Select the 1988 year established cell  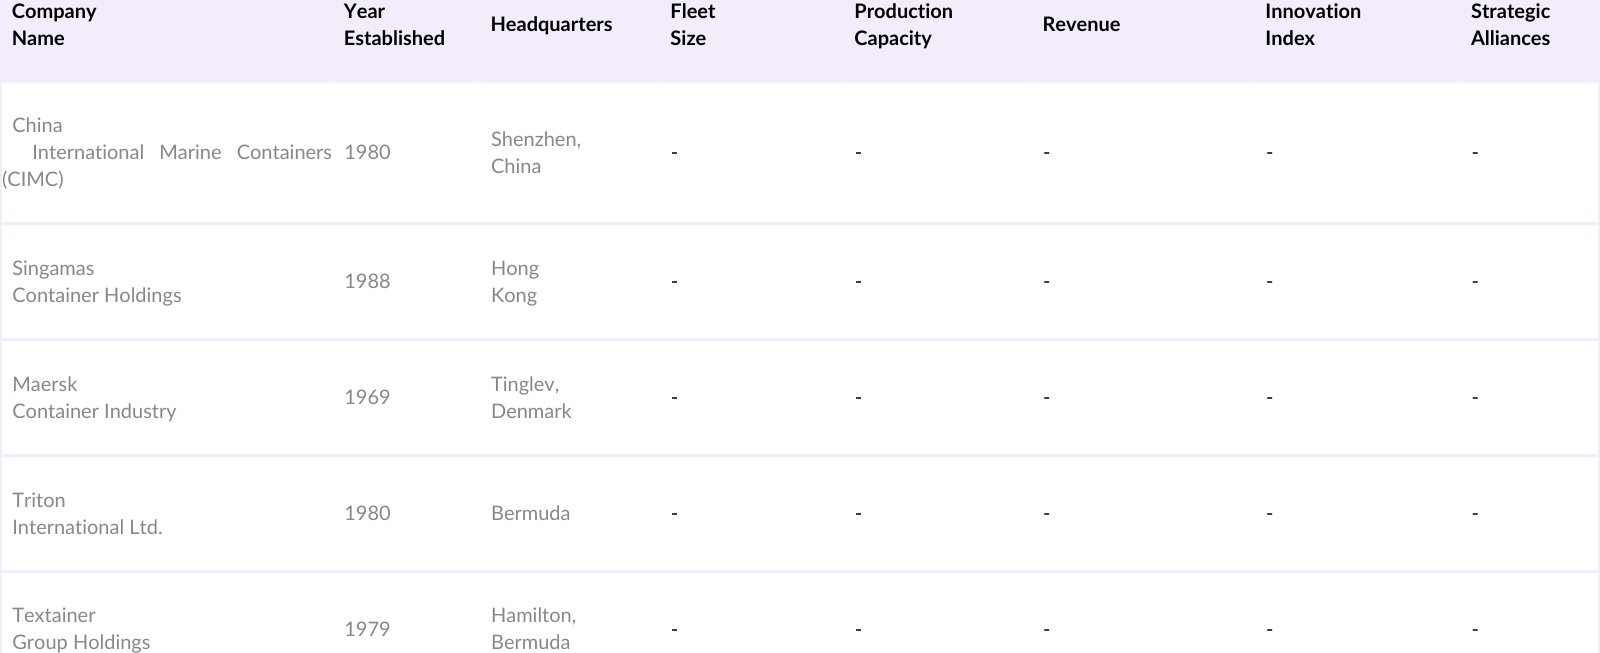point(367,282)
